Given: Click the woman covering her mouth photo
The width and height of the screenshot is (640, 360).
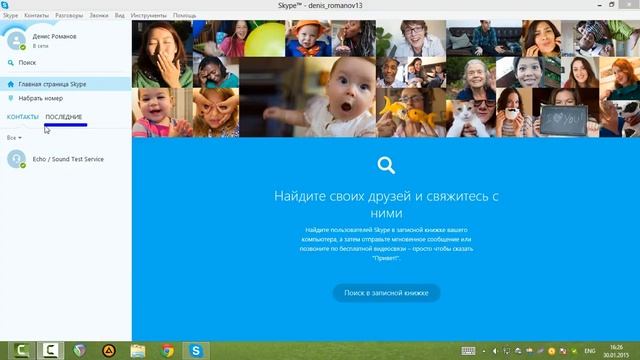Looking at the screenshot, I should point(162,54).
